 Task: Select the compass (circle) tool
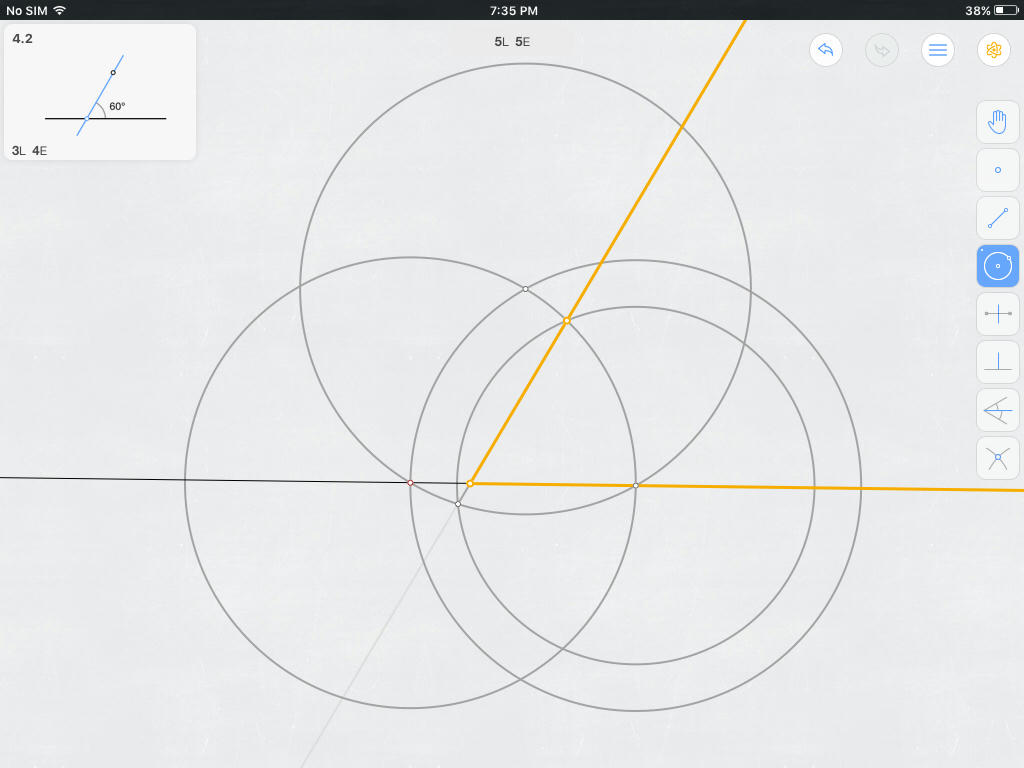point(997,266)
